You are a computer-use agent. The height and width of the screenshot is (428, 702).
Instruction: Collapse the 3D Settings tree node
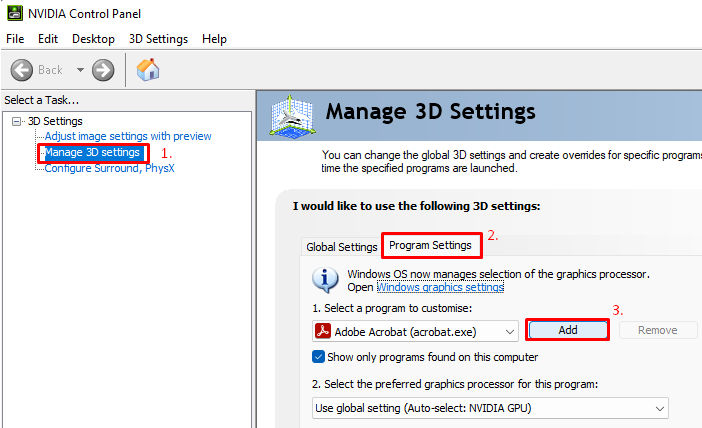click(16, 121)
